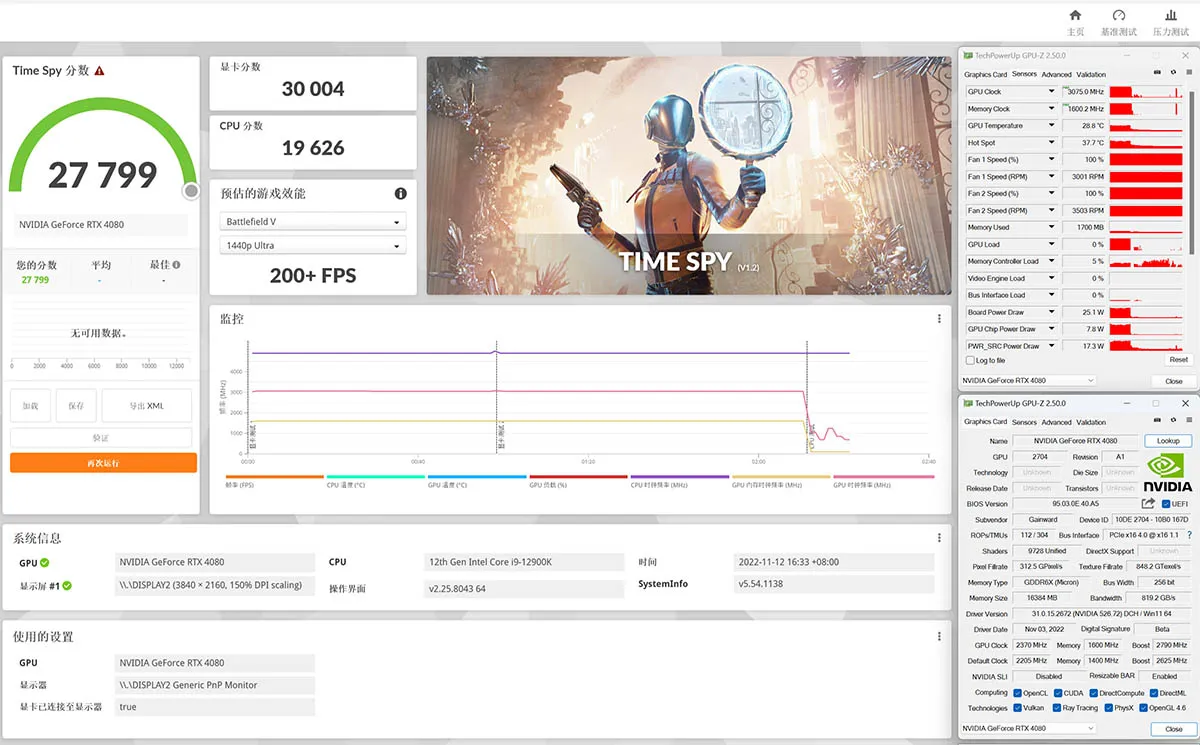
Task: Click the 加载 load button
Action: point(30,406)
